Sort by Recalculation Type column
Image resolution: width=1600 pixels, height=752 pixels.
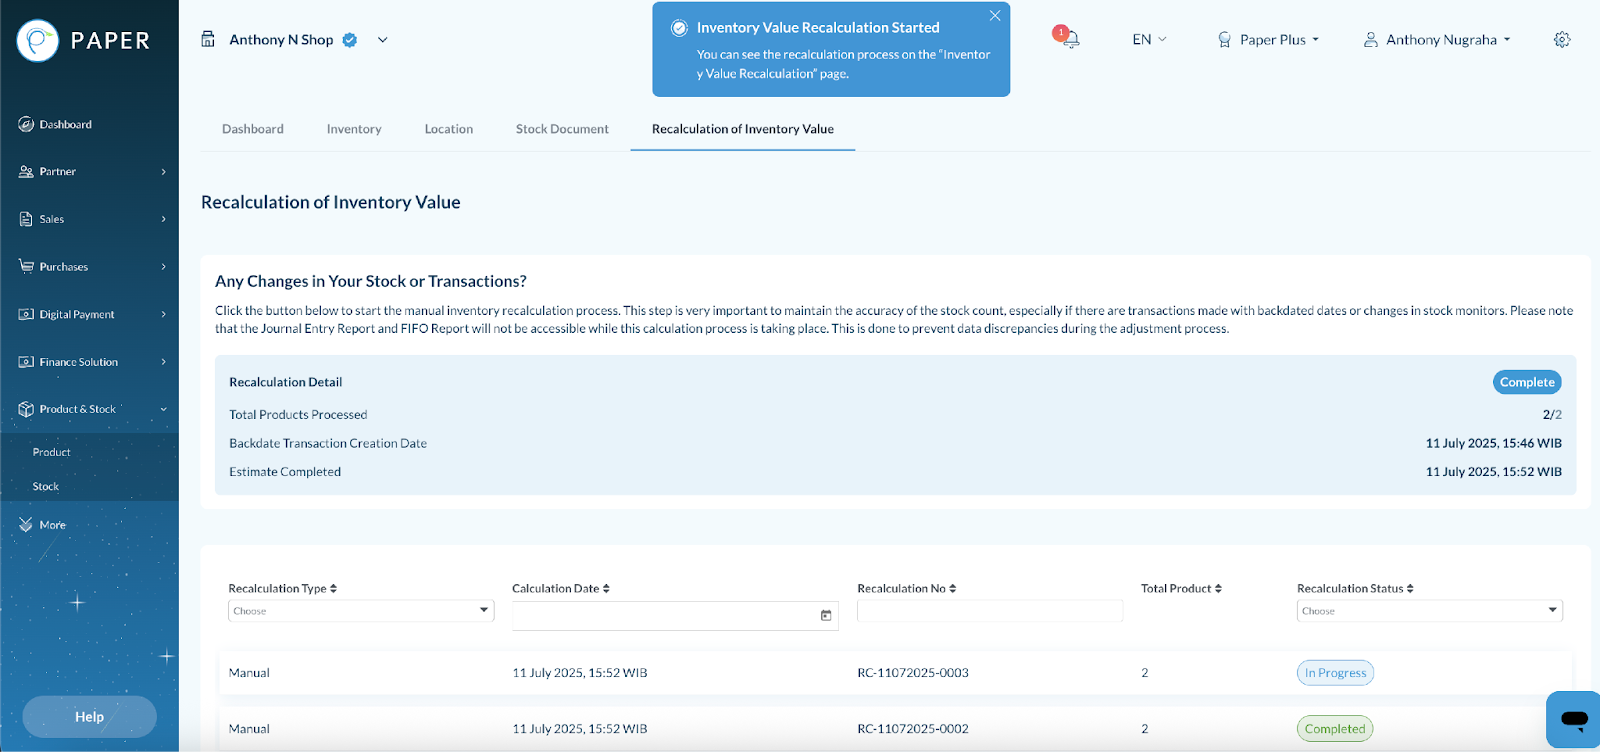(x=333, y=589)
